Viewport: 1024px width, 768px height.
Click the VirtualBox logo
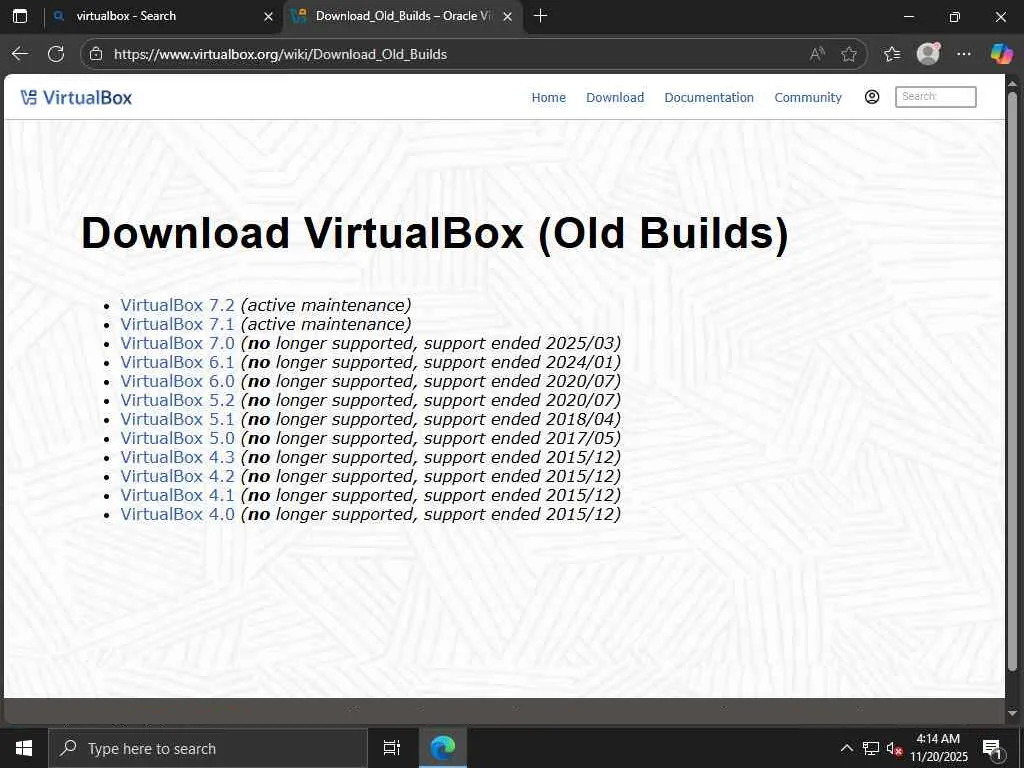(x=76, y=97)
